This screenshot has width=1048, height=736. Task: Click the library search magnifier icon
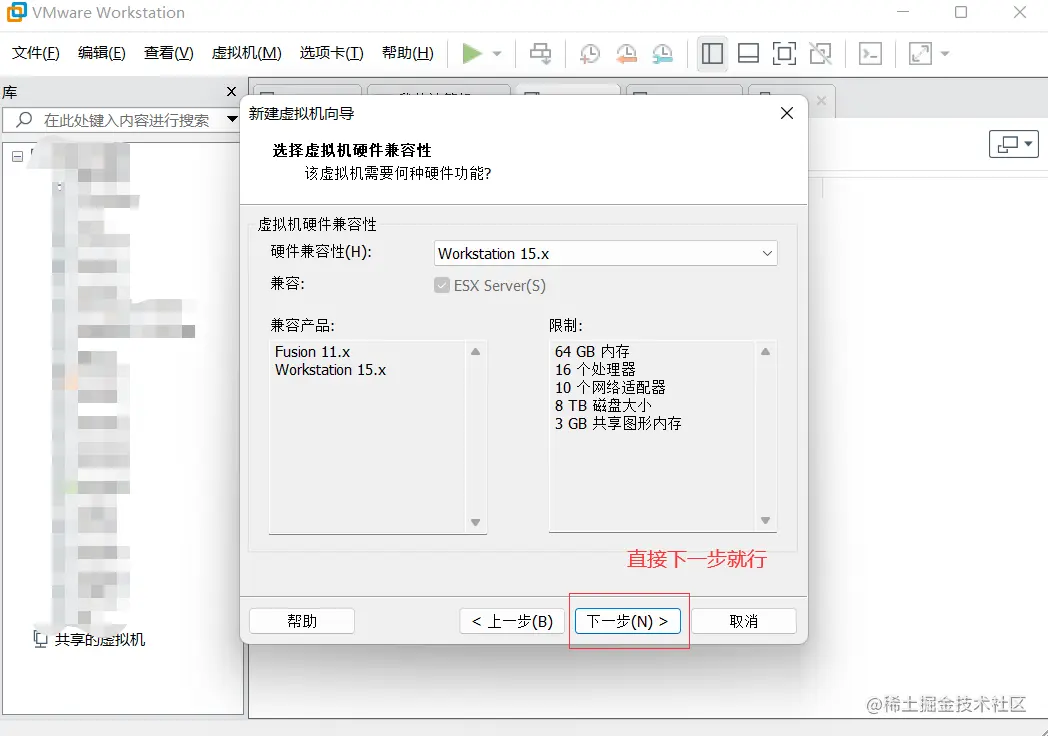tap(24, 120)
